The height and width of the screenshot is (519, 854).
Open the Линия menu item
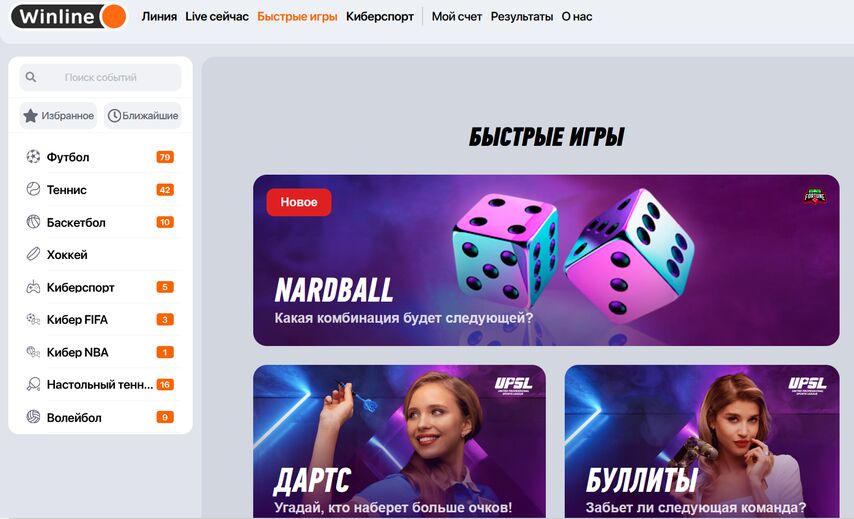pos(159,17)
